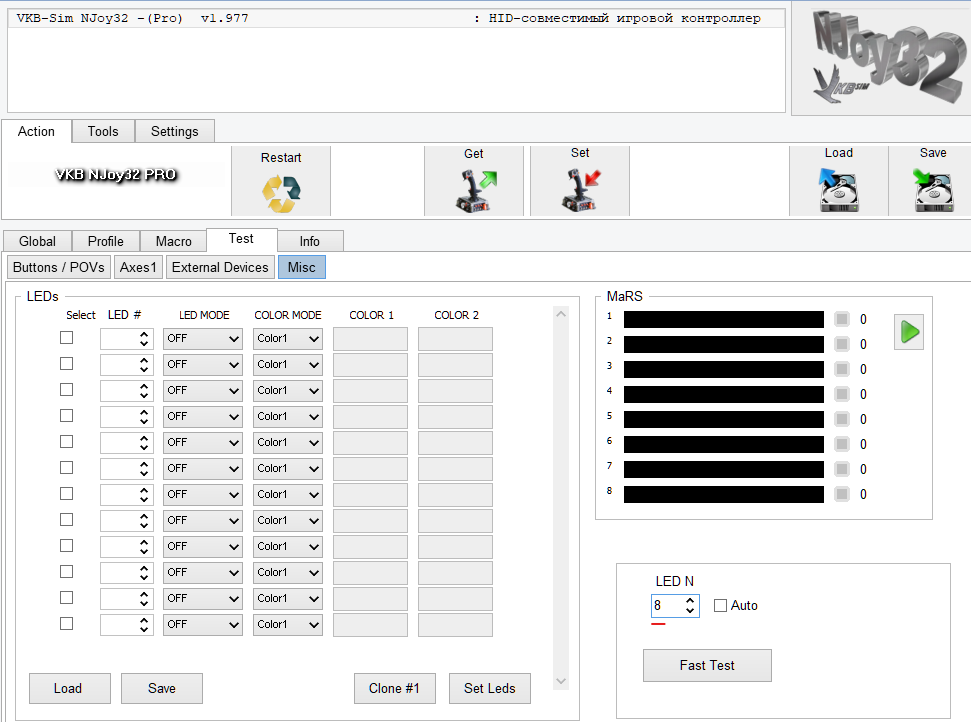Screen dimensions: 971x722
Task: Start MaRS with green play button
Action: (x=909, y=332)
